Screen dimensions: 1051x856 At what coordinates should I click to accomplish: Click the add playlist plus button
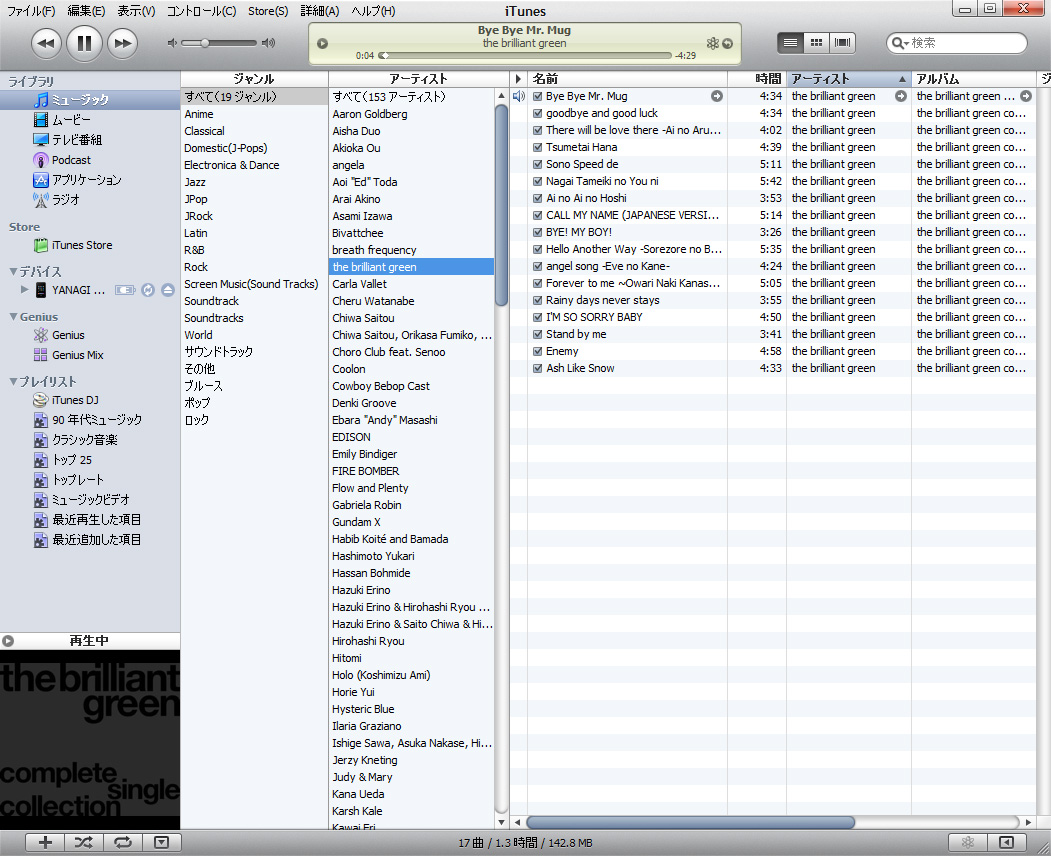[x=45, y=843]
